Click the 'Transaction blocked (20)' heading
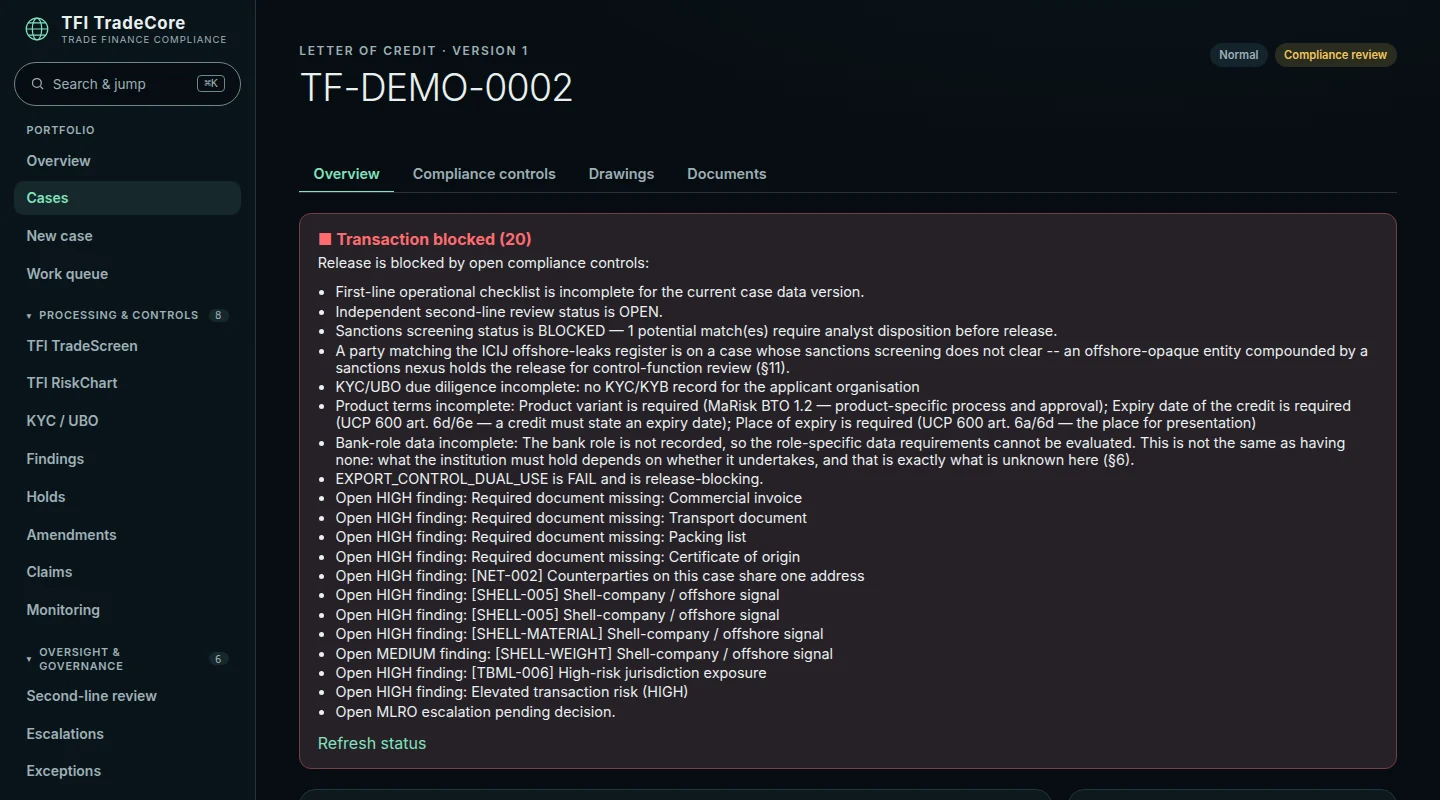 pos(434,239)
